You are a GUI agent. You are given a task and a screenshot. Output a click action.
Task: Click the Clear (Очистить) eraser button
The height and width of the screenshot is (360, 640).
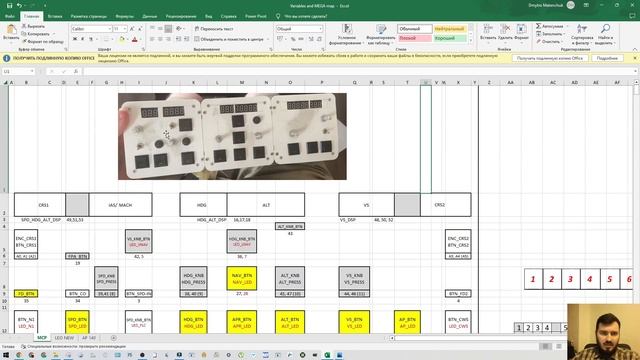[x=548, y=41]
